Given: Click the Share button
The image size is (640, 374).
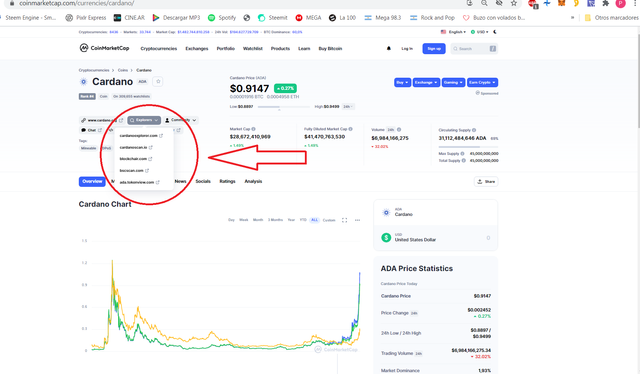Looking at the screenshot, I should 486,182.
